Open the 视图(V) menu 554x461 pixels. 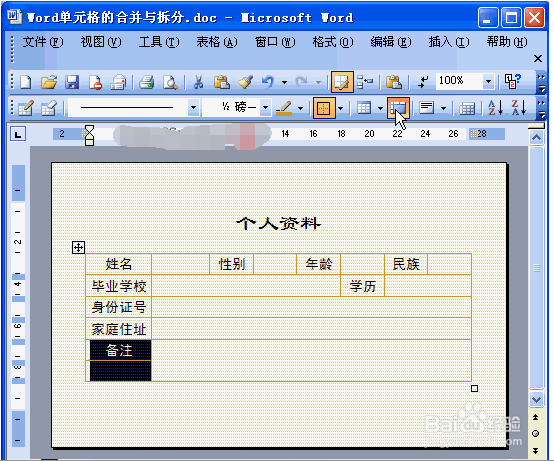(x=101, y=42)
